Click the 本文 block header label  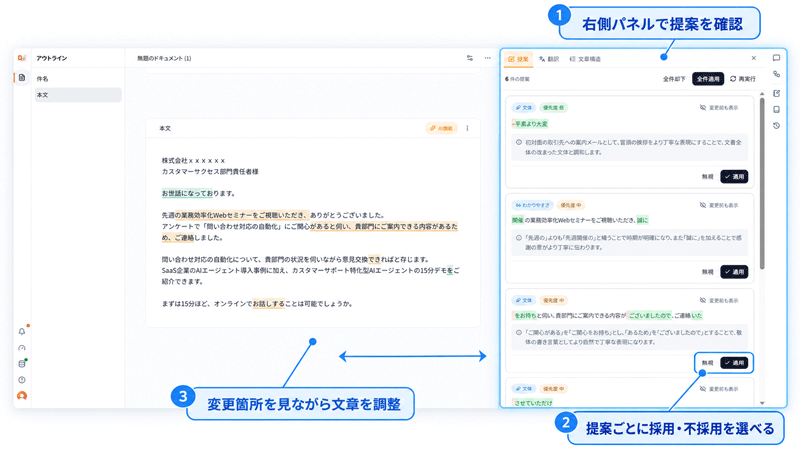click(165, 129)
